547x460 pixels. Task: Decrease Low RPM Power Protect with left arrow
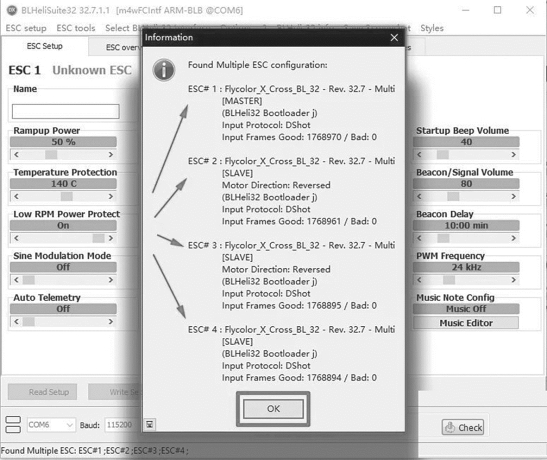click(x=16, y=238)
